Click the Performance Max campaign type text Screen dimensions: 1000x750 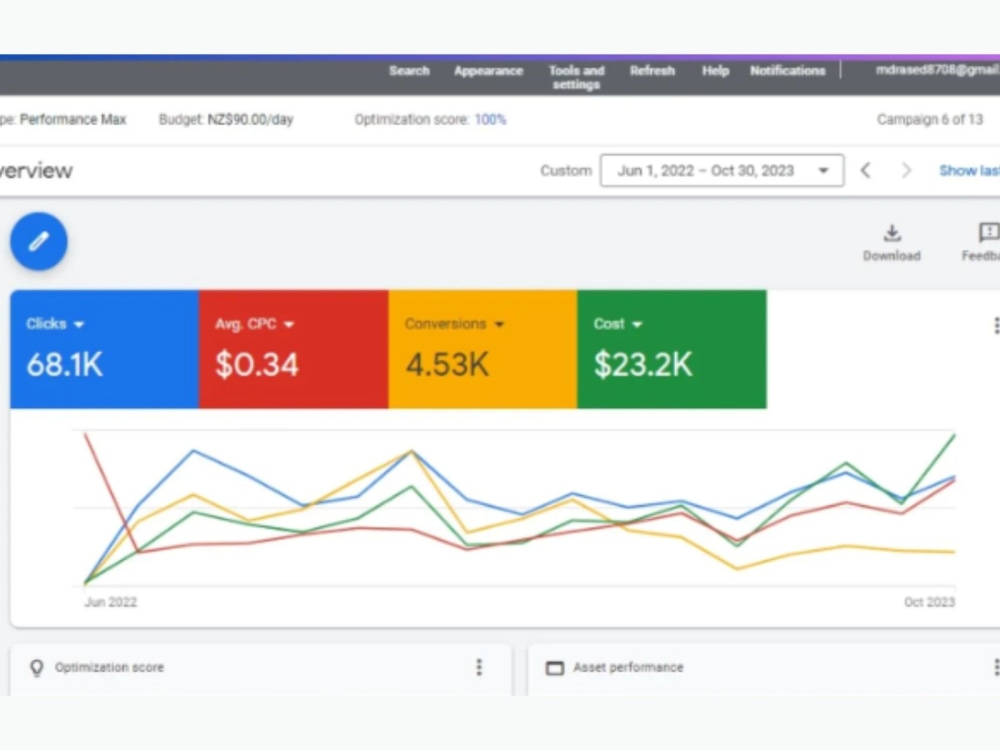pos(73,119)
